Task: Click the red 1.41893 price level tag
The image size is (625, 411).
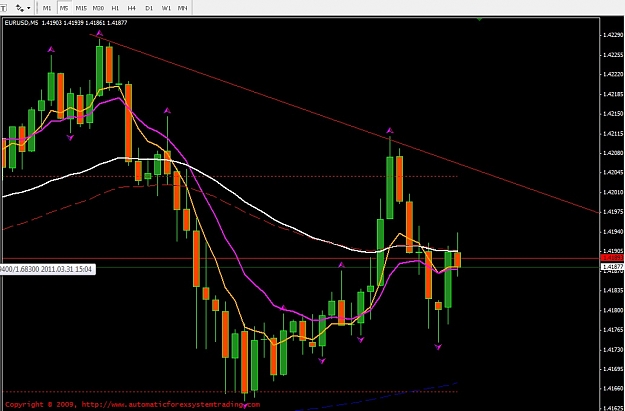Action: (x=612, y=258)
